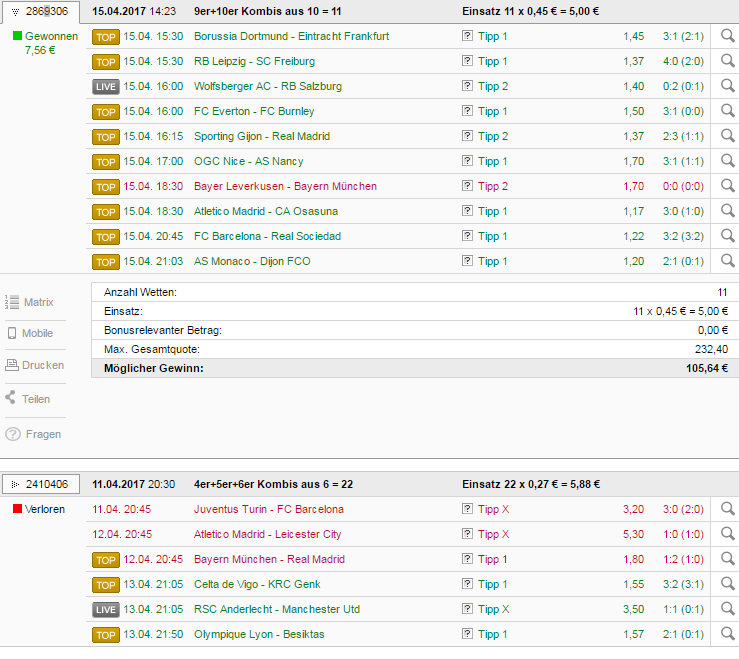Select Drucken to print the slip
This screenshot has height=660, width=739.
[34, 365]
